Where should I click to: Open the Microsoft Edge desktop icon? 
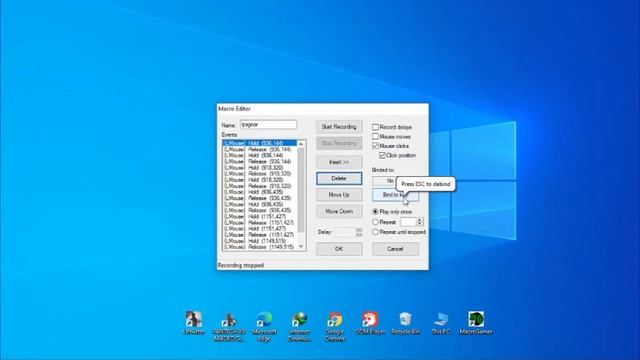tap(264, 327)
